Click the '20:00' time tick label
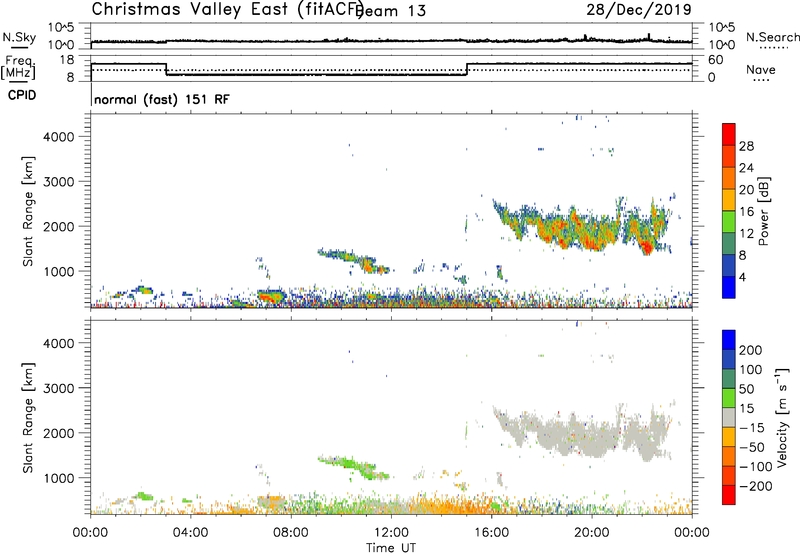Image resolution: width=800 pixels, height=554 pixels. tap(591, 533)
